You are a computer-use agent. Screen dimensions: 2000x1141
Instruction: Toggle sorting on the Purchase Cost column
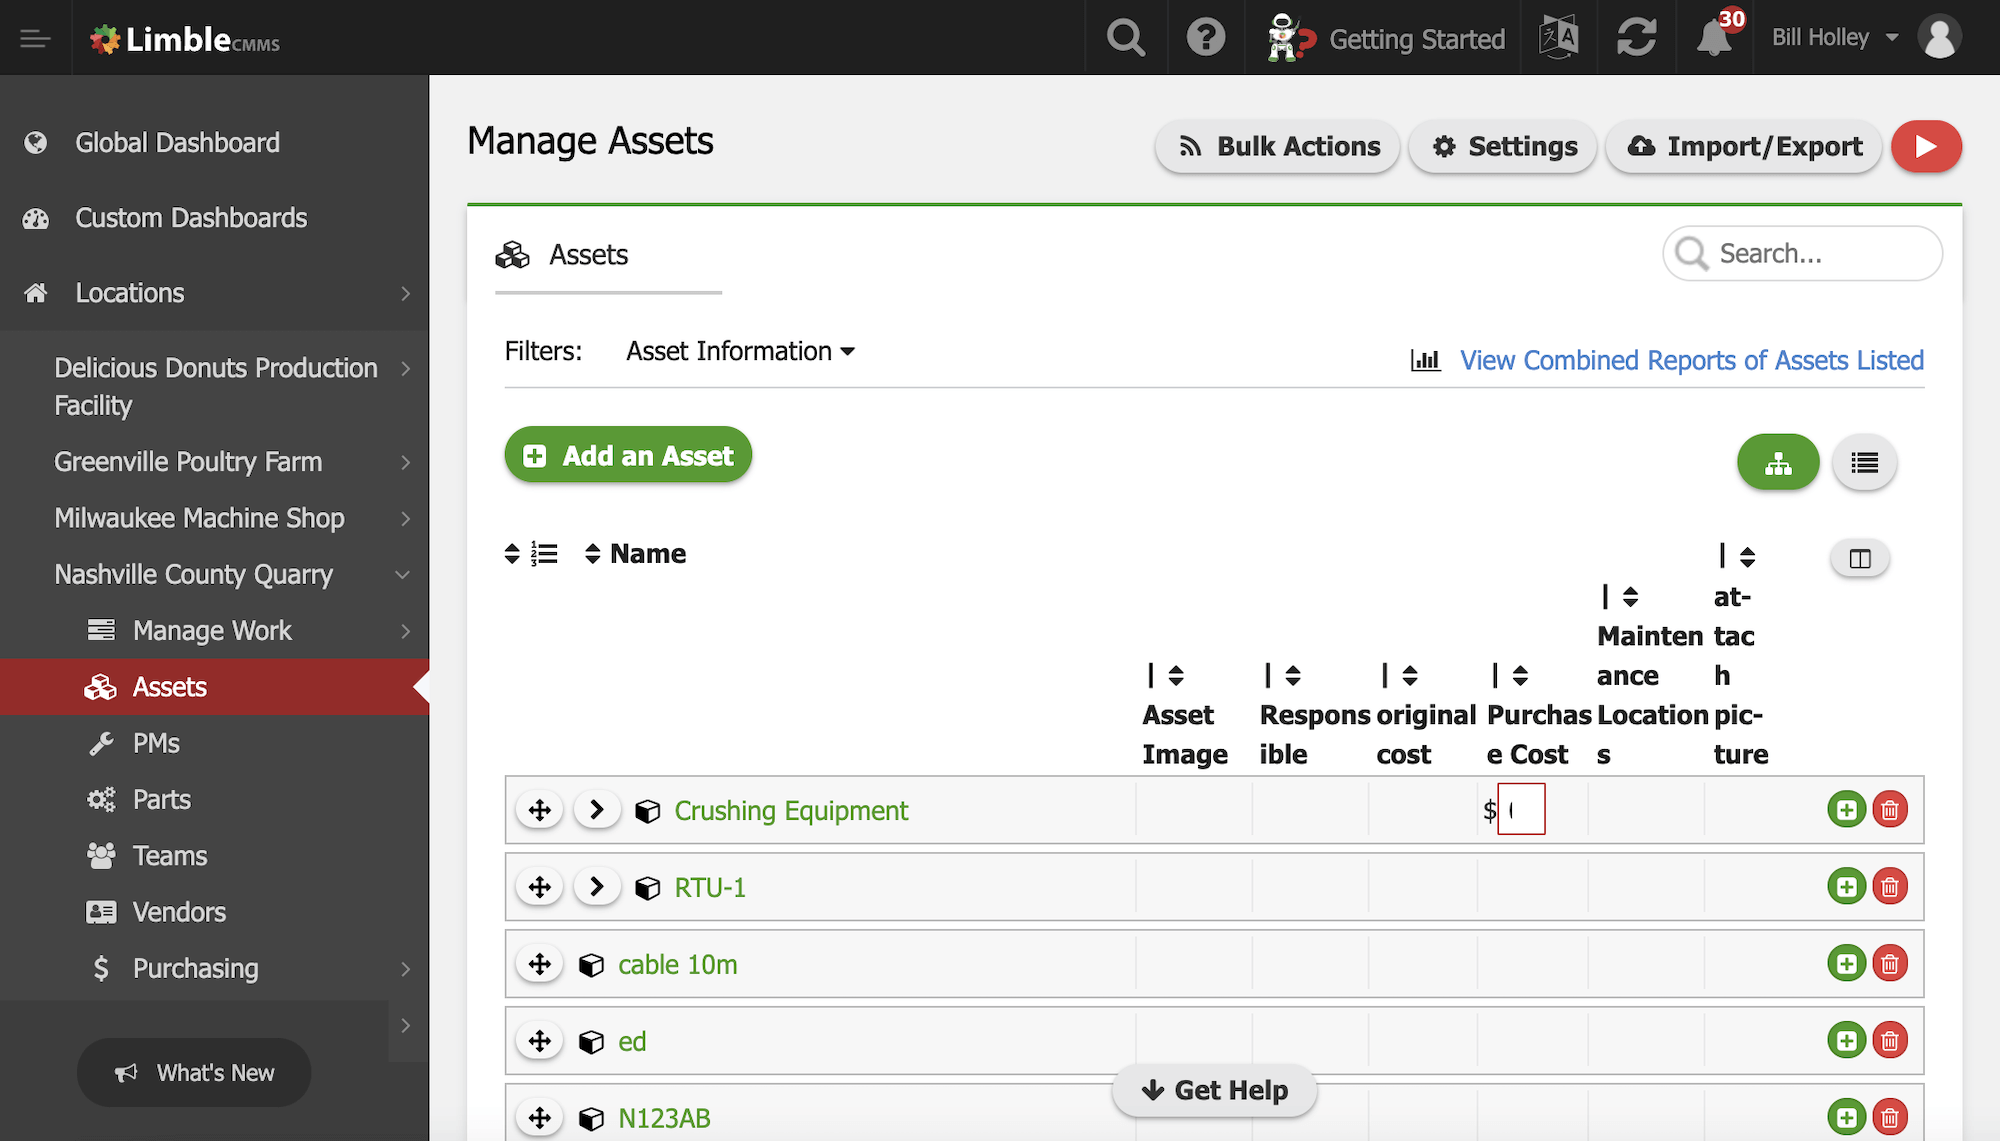point(1518,675)
